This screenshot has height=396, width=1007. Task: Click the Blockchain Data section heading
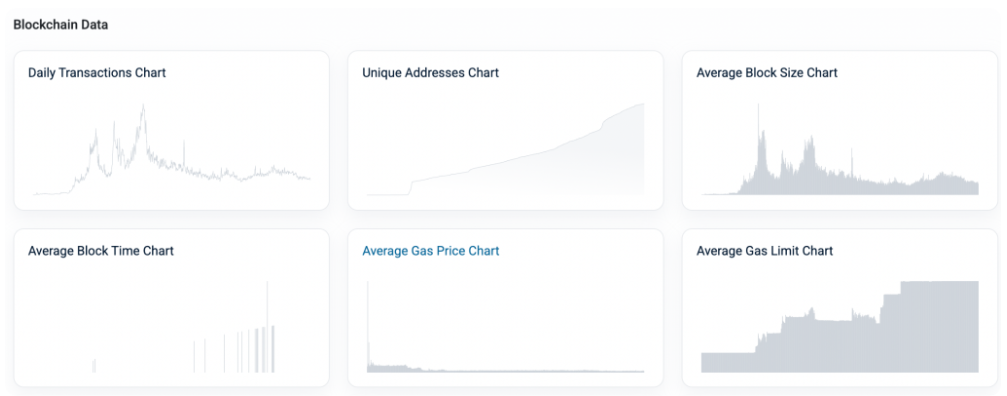pos(60,25)
